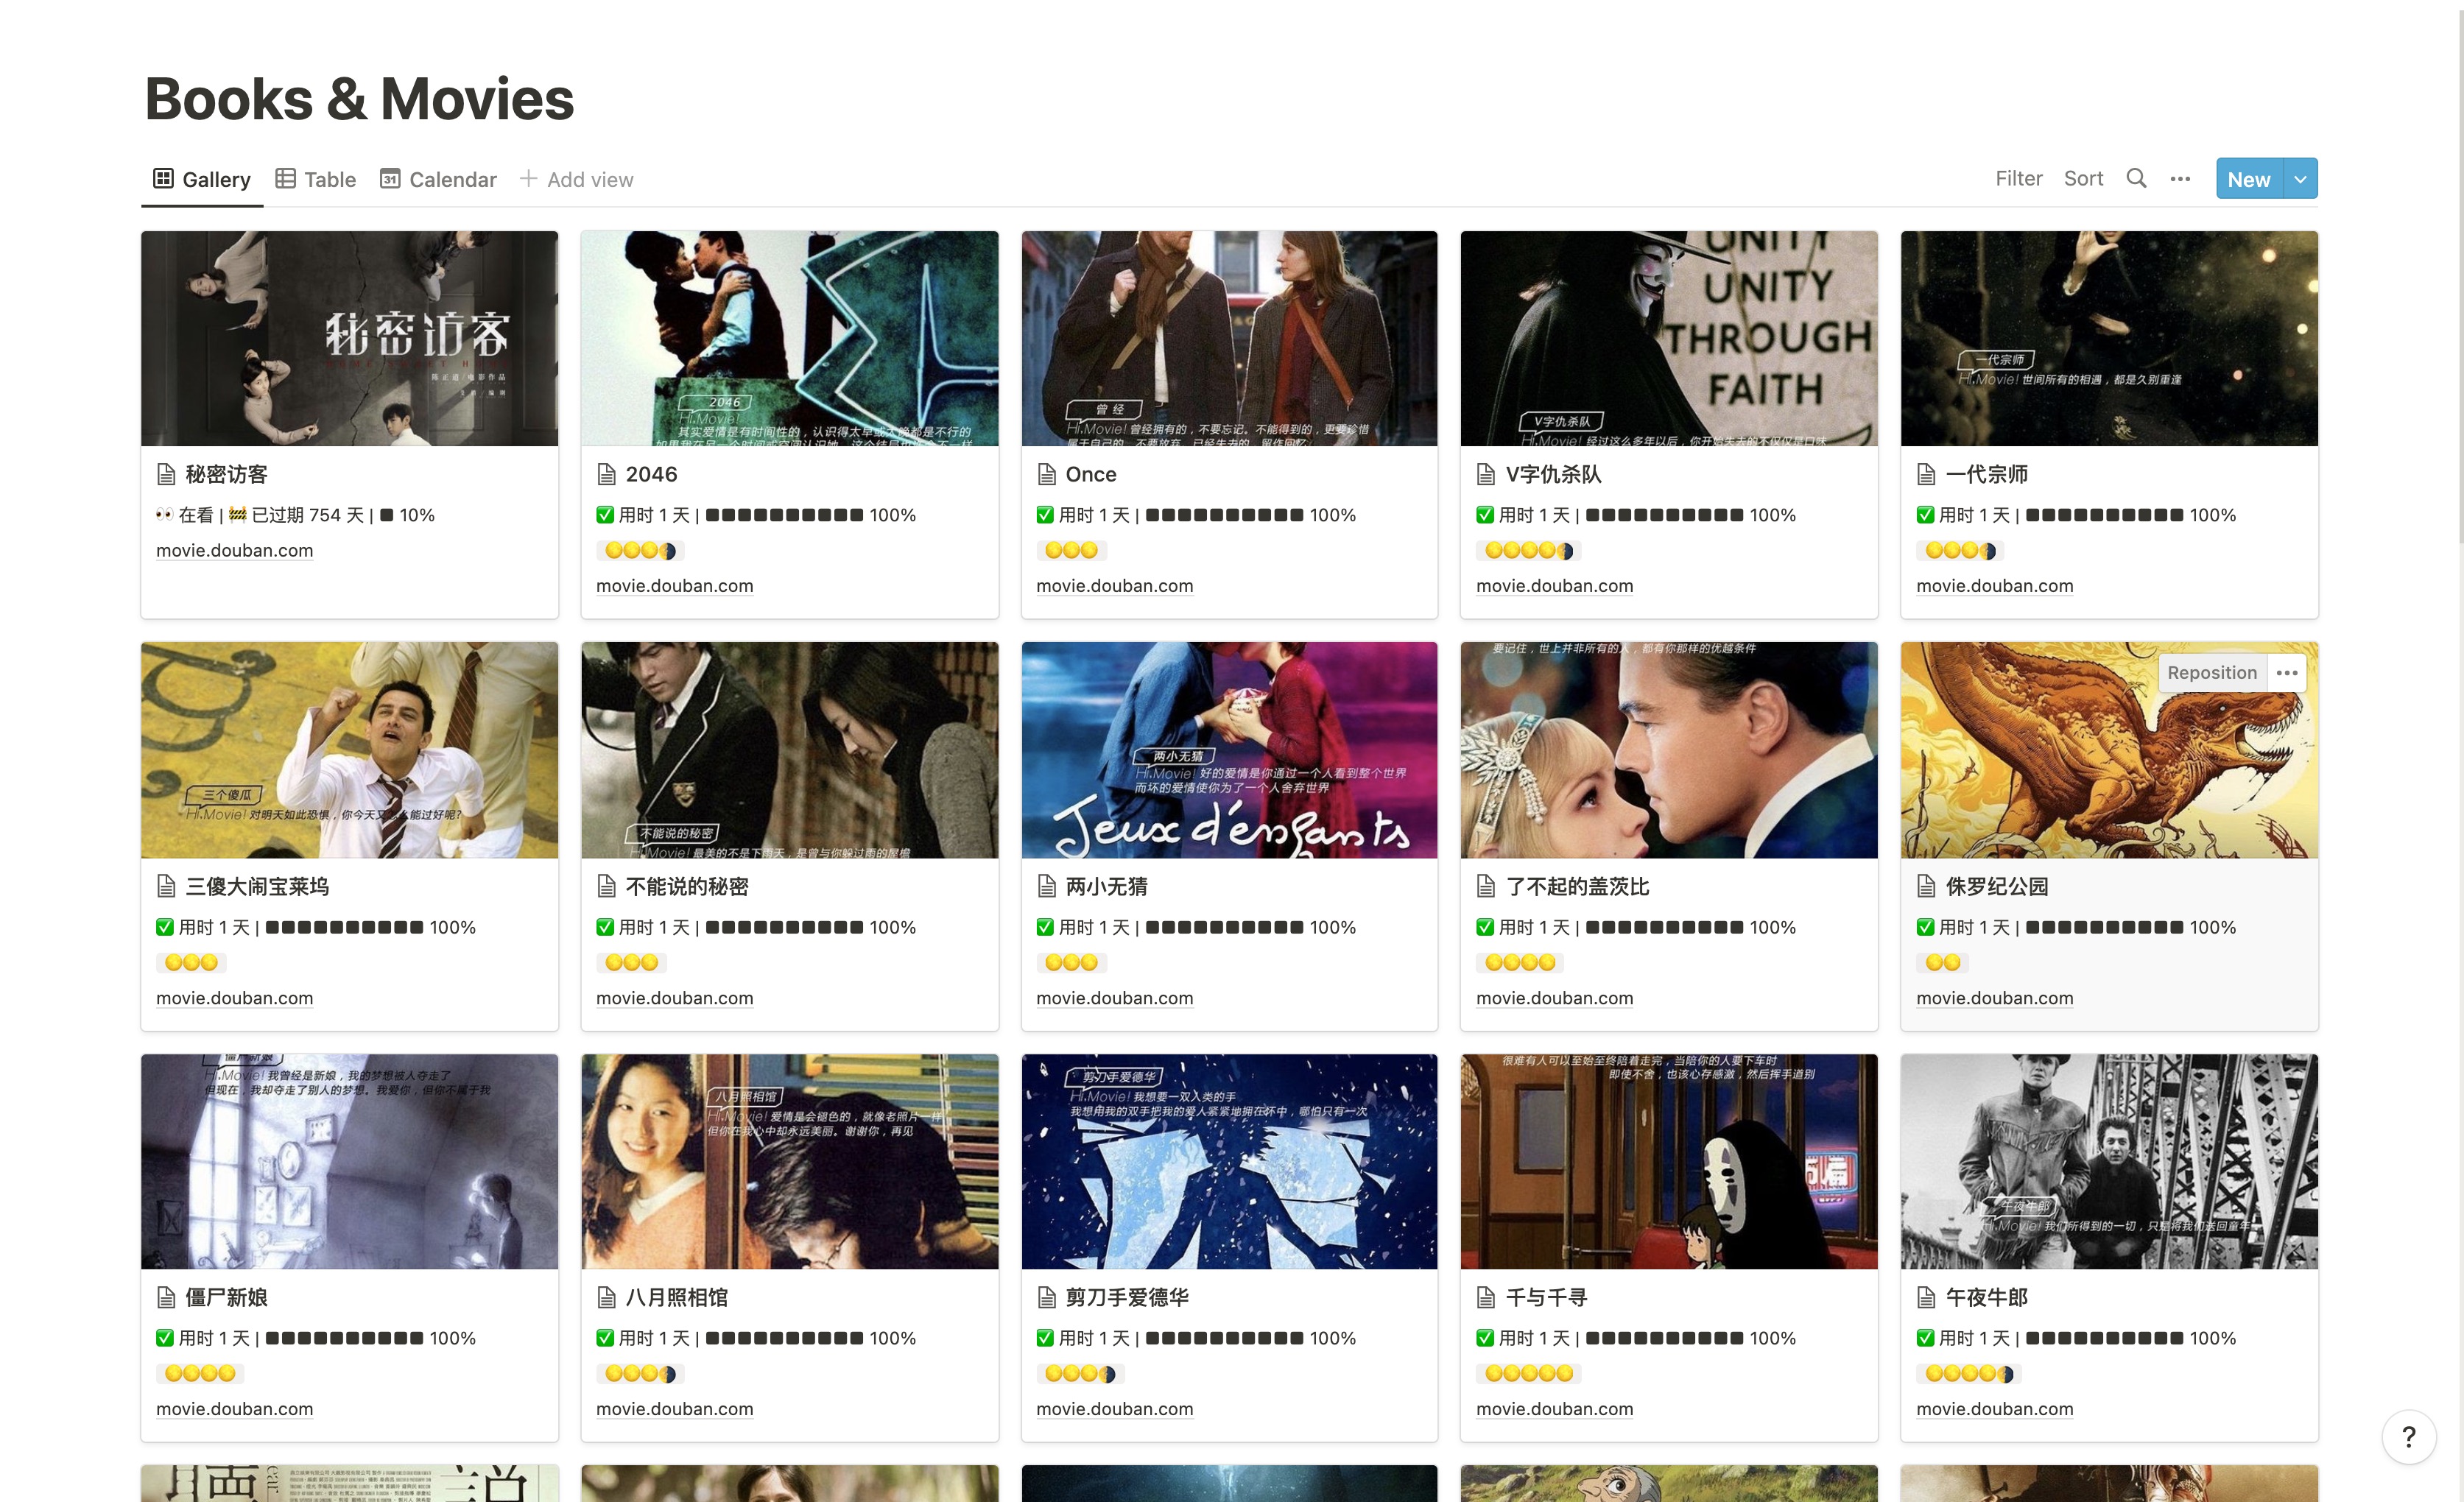Open the Filter options

2018,179
